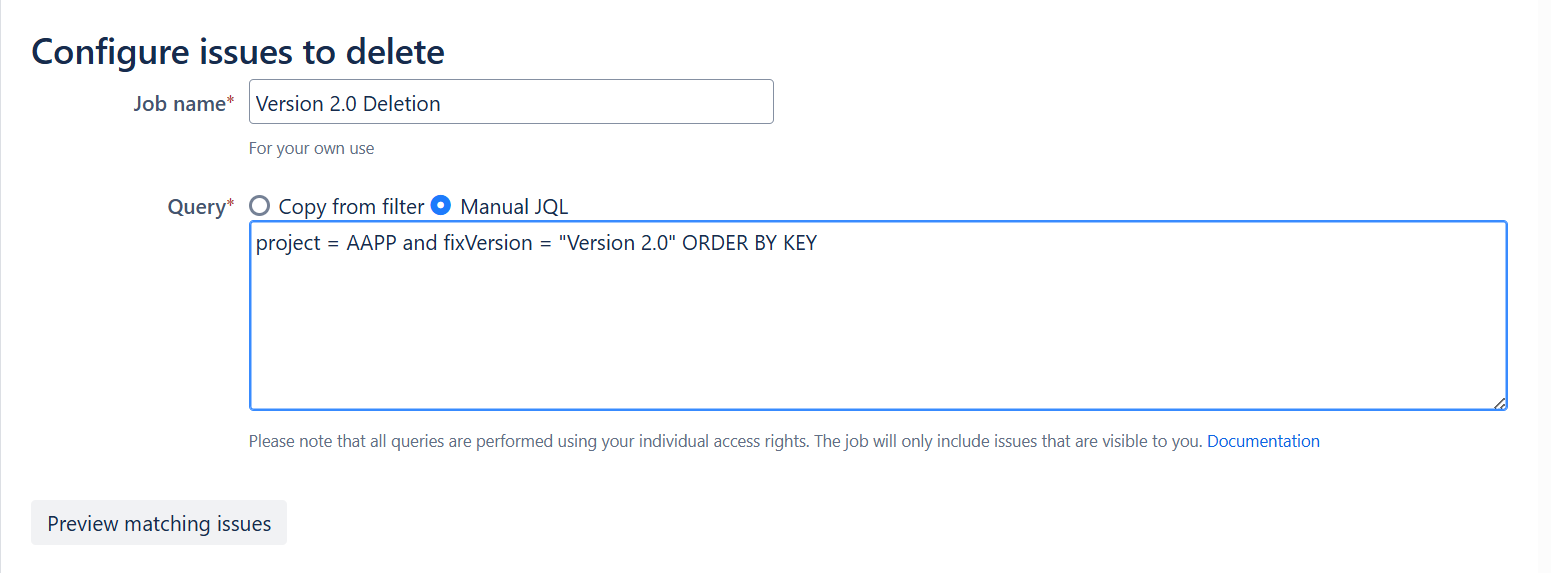Click the 'Copy from filter' option label

click(351, 207)
